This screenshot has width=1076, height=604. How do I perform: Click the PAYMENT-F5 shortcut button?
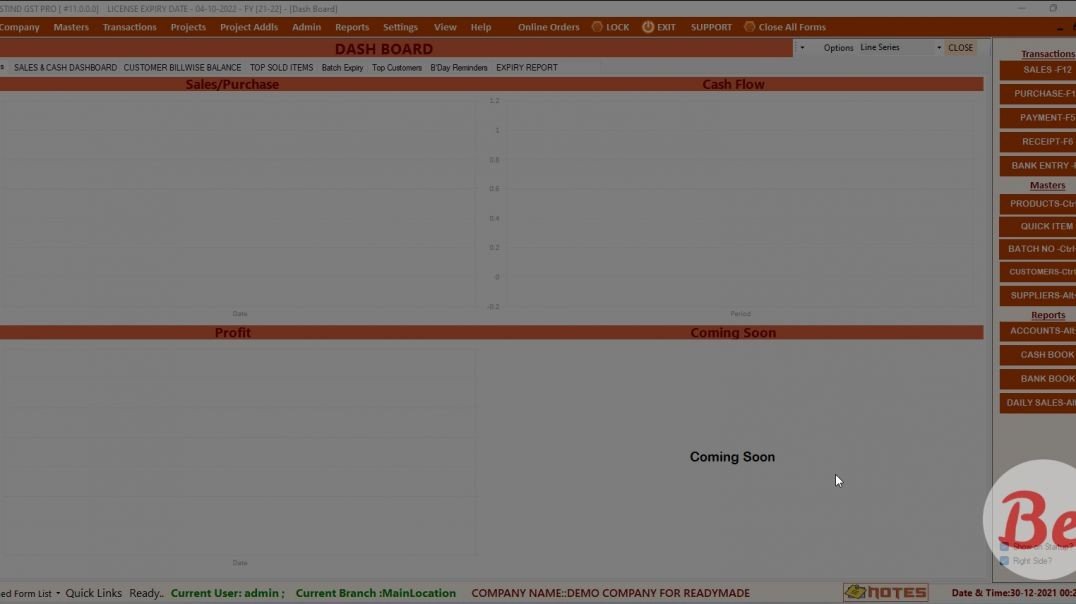tap(1040, 118)
